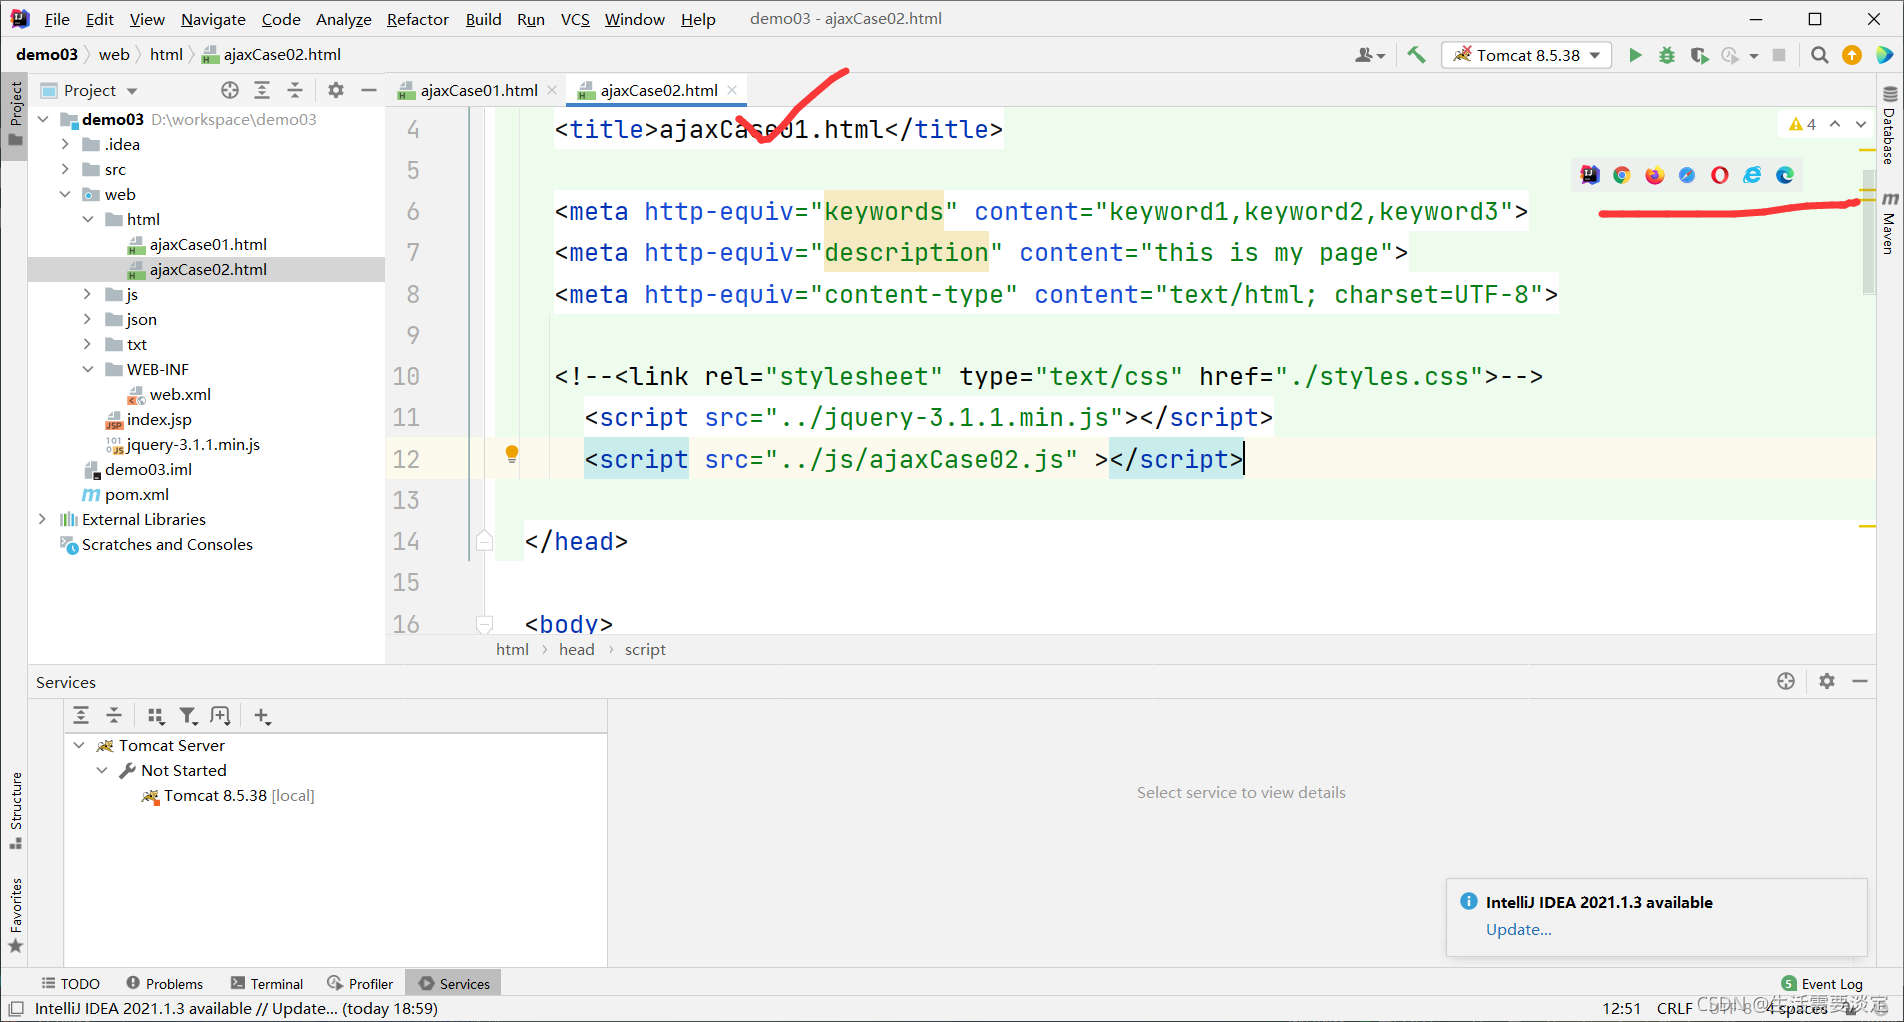Select web.xml under WEB-INF

click(x=180, y=394)
